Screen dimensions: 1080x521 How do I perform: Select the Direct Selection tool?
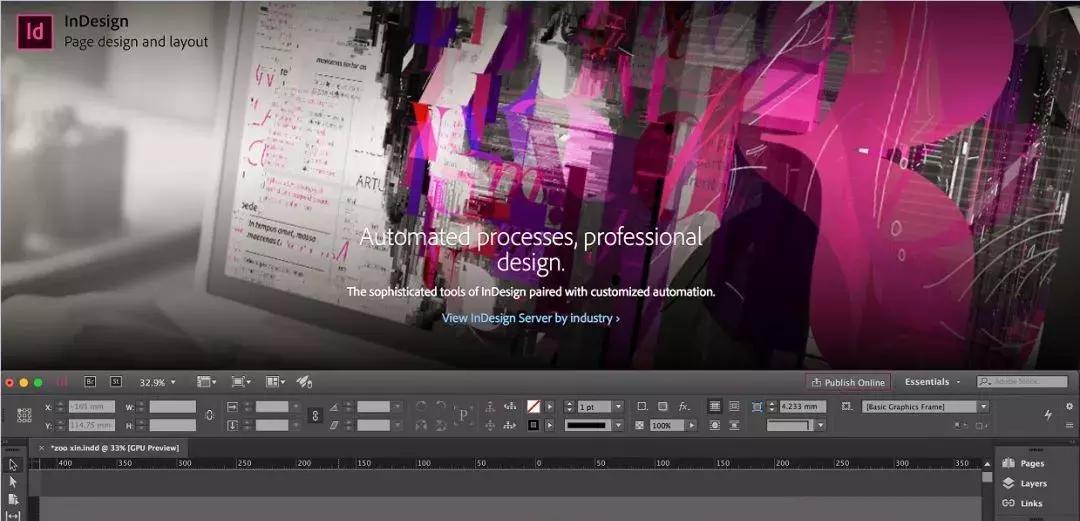pyautogui.click(x=13, y=482)
